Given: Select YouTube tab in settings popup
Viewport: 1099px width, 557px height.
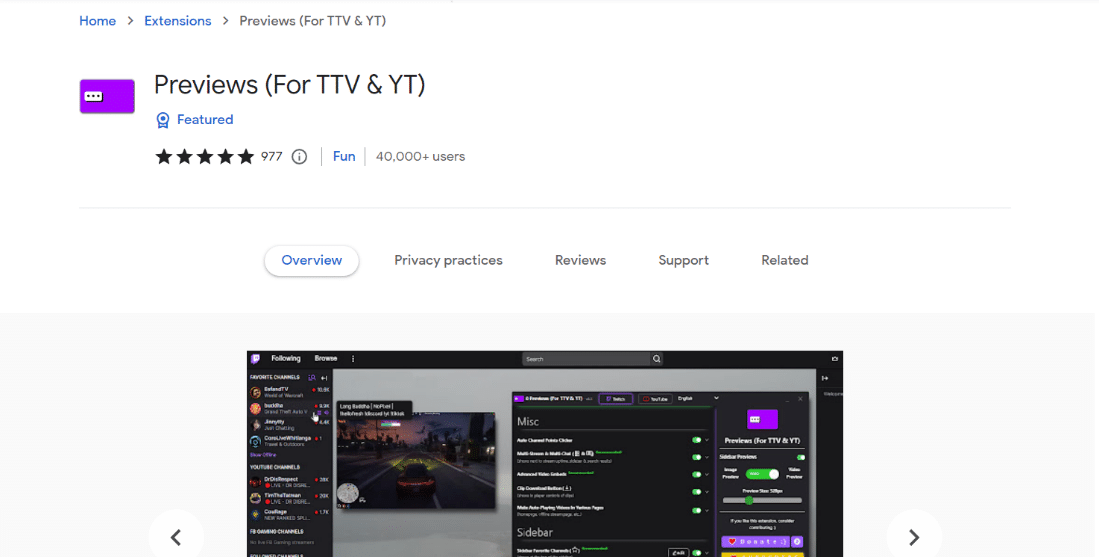Looking at the screenshot, I should (x=655, y=399).
